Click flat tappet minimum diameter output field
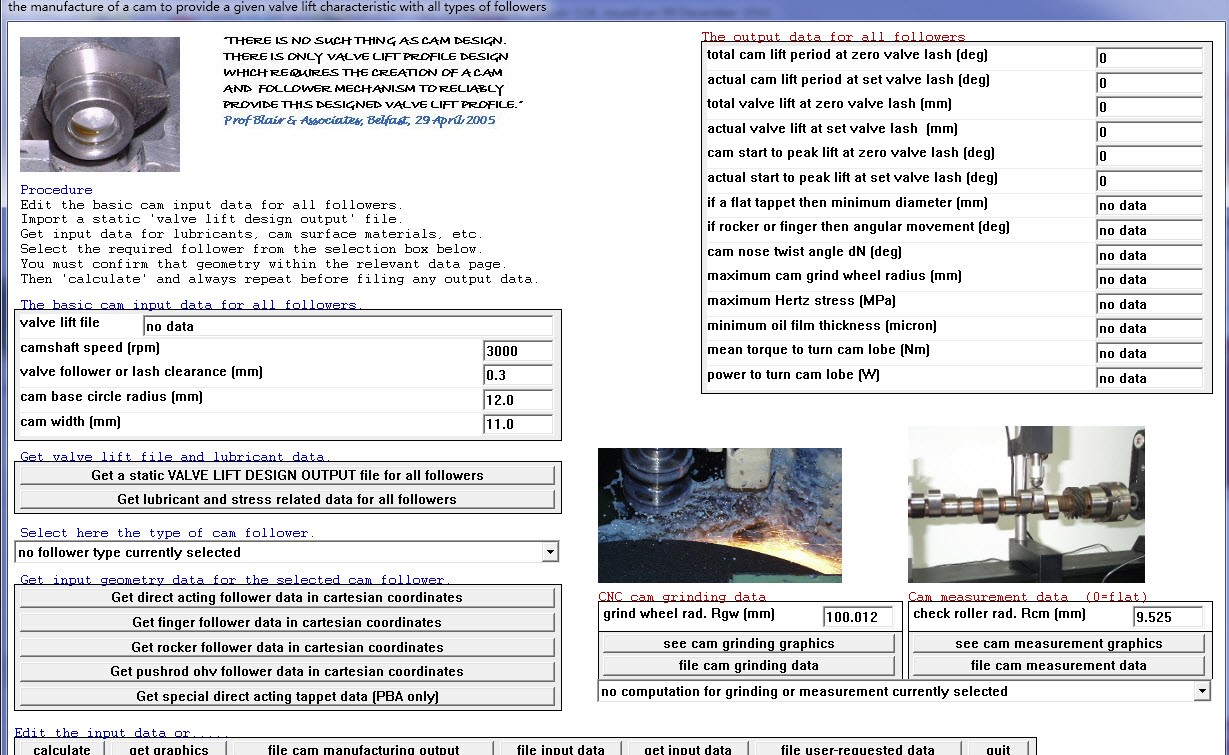 pos(1149,205)
